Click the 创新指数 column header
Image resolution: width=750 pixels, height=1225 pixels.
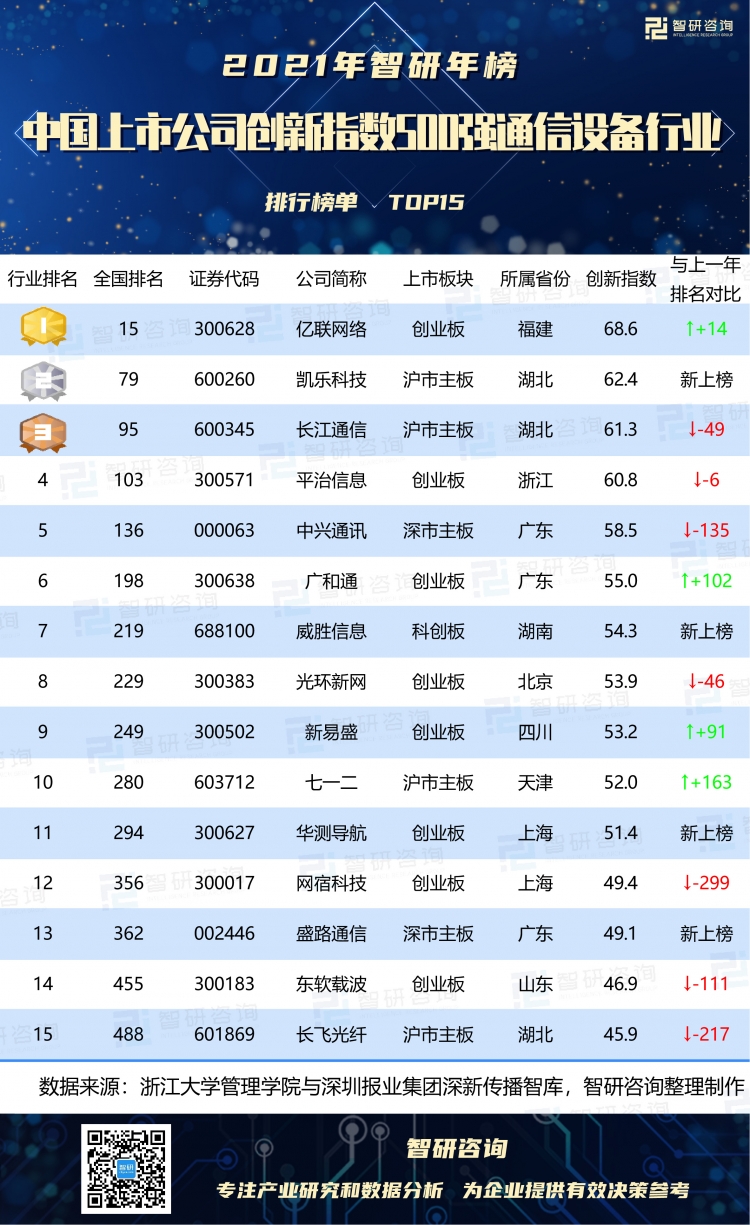(621, 279)
